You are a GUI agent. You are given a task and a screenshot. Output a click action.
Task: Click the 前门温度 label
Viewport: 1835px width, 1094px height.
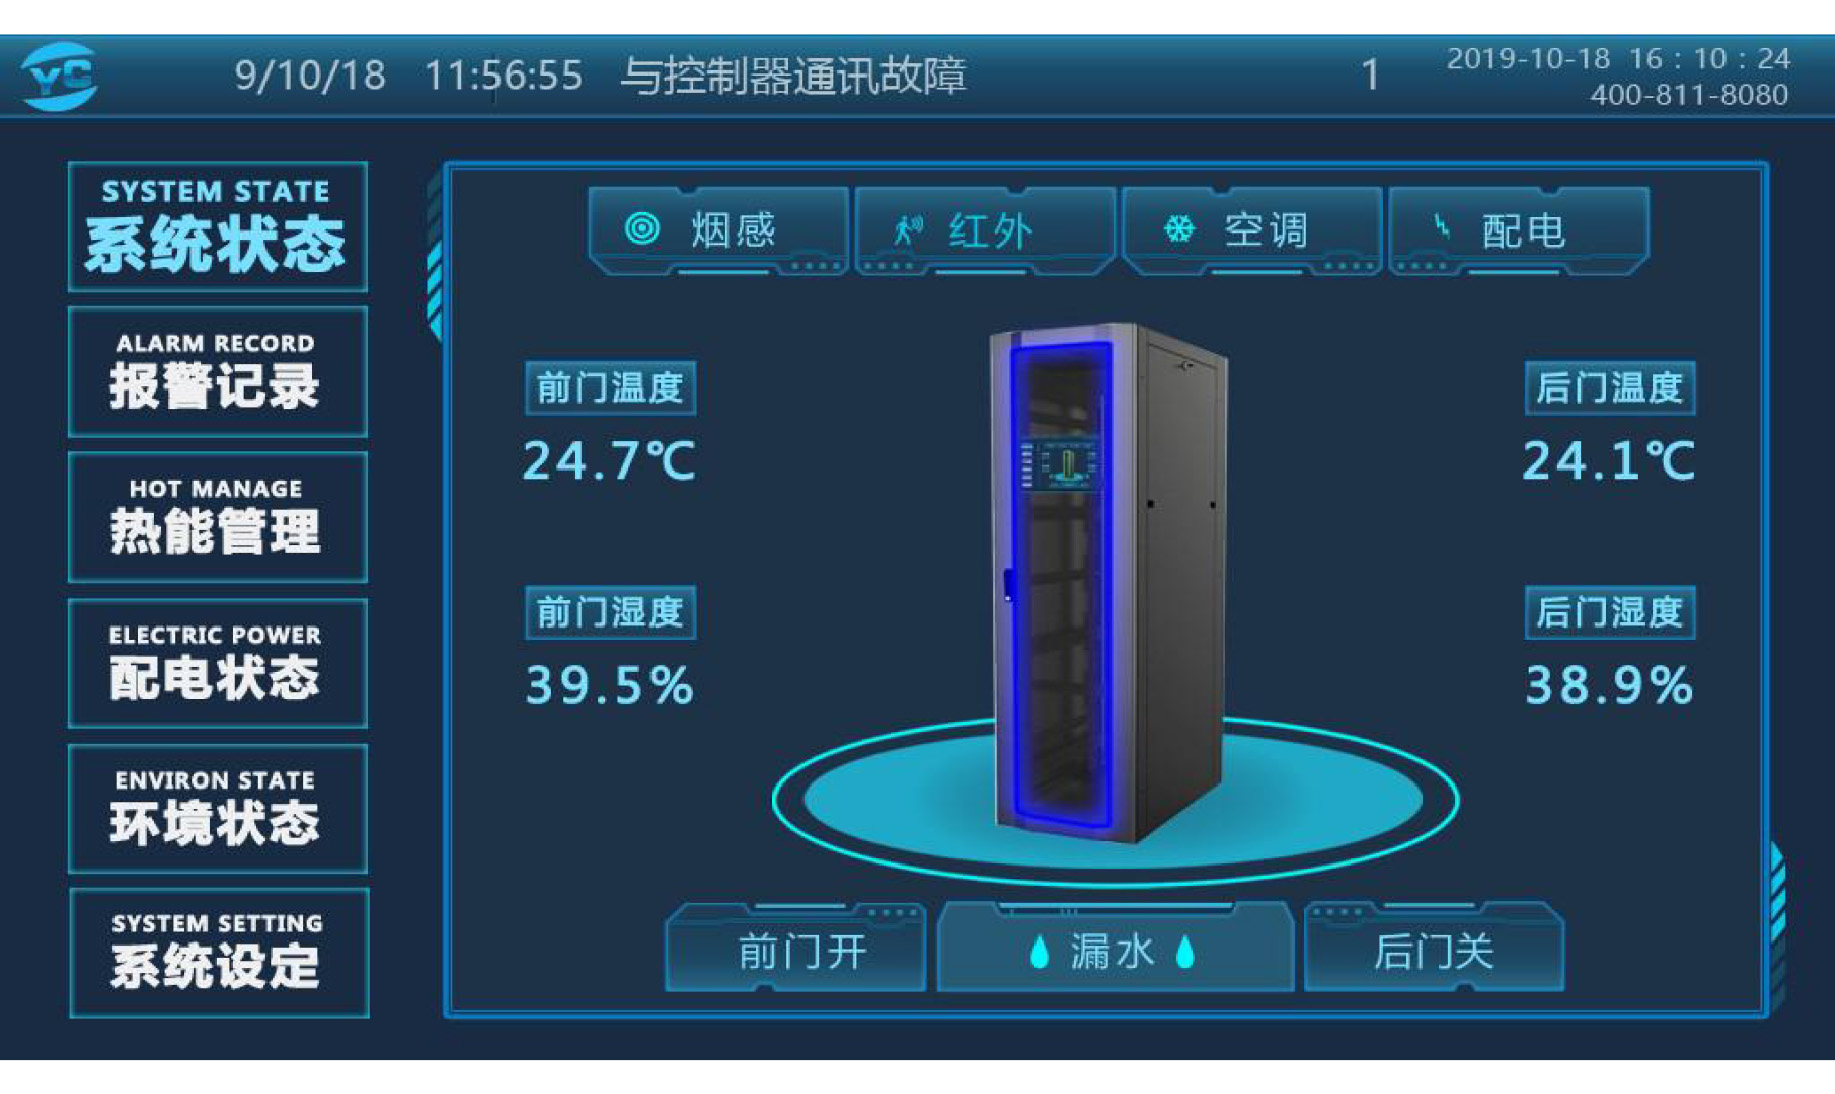click(610, 388)
